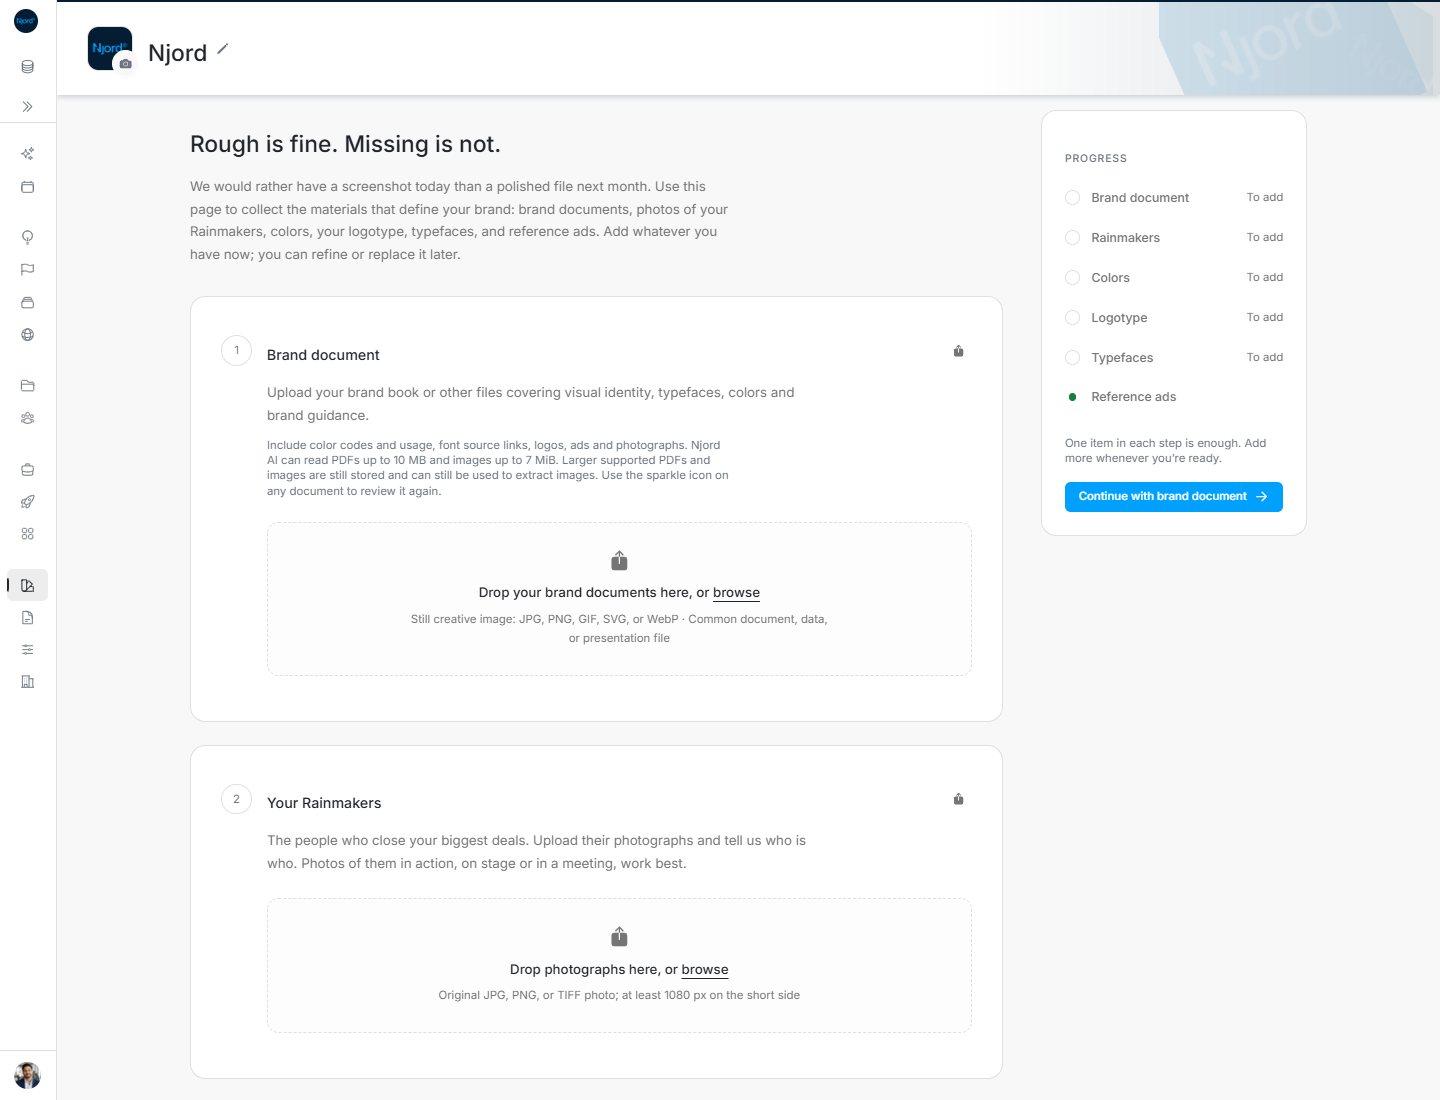This screenshot has width=1440, height=1100.
Task: Select Typefaces step in Progress
Action: pos(1174,358)
